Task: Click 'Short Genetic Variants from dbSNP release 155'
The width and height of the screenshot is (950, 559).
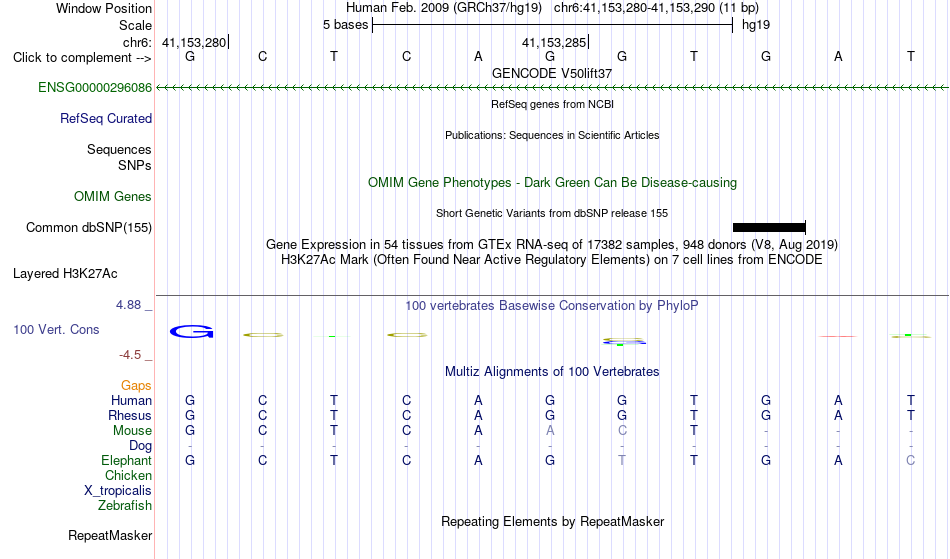Action: (x=552, y=213)
